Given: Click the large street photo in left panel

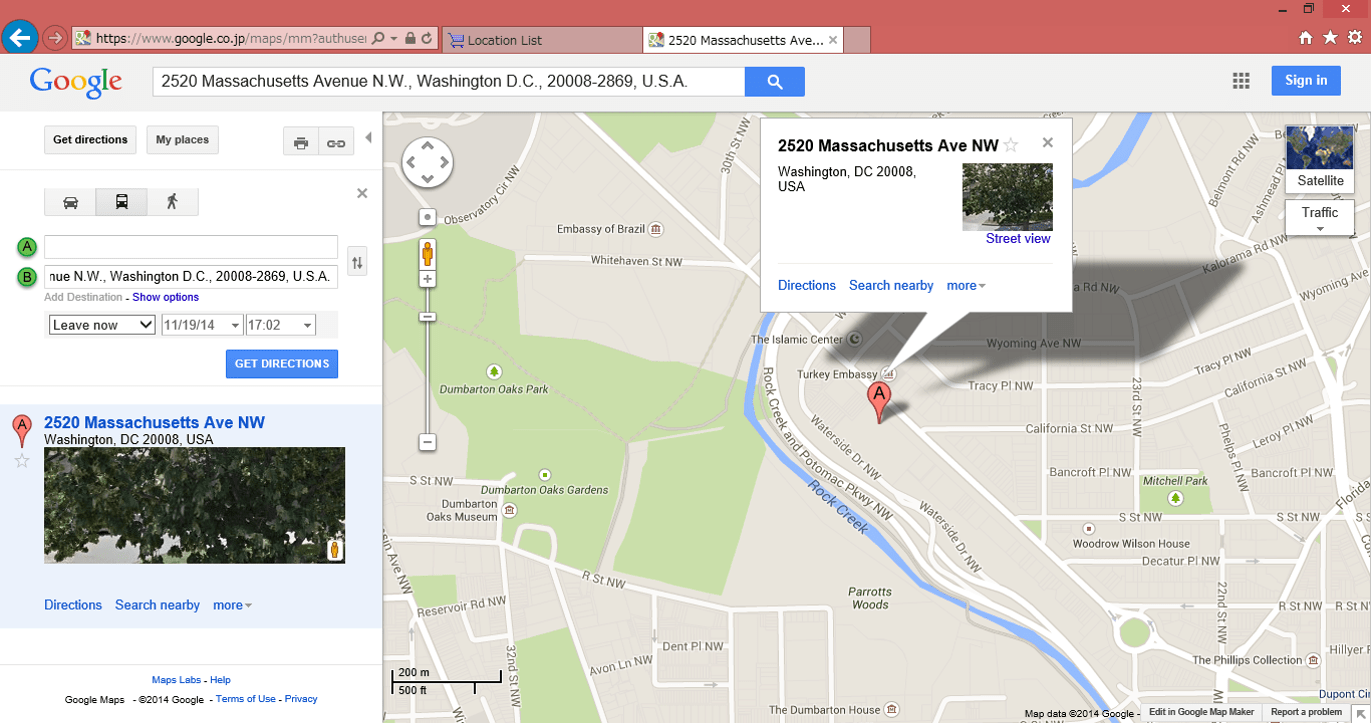Looking at the screenshot, I should [194, 505].
